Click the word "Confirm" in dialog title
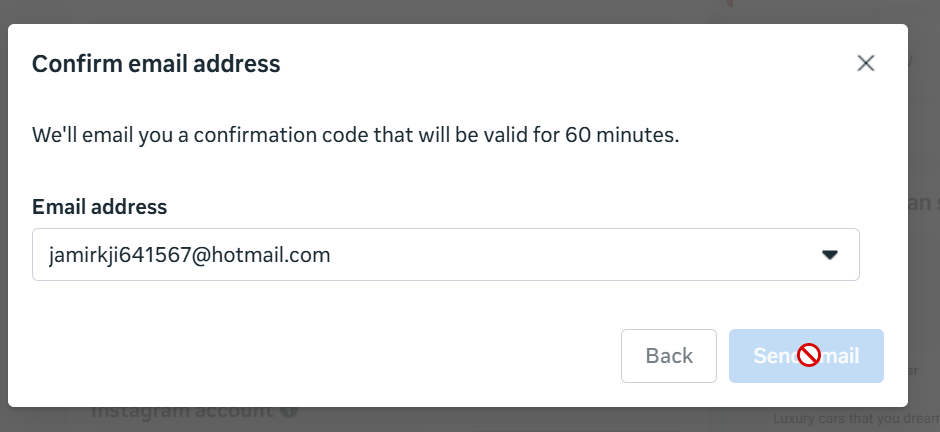This screenshot has height=432, width=940. [x=71, y=65]
